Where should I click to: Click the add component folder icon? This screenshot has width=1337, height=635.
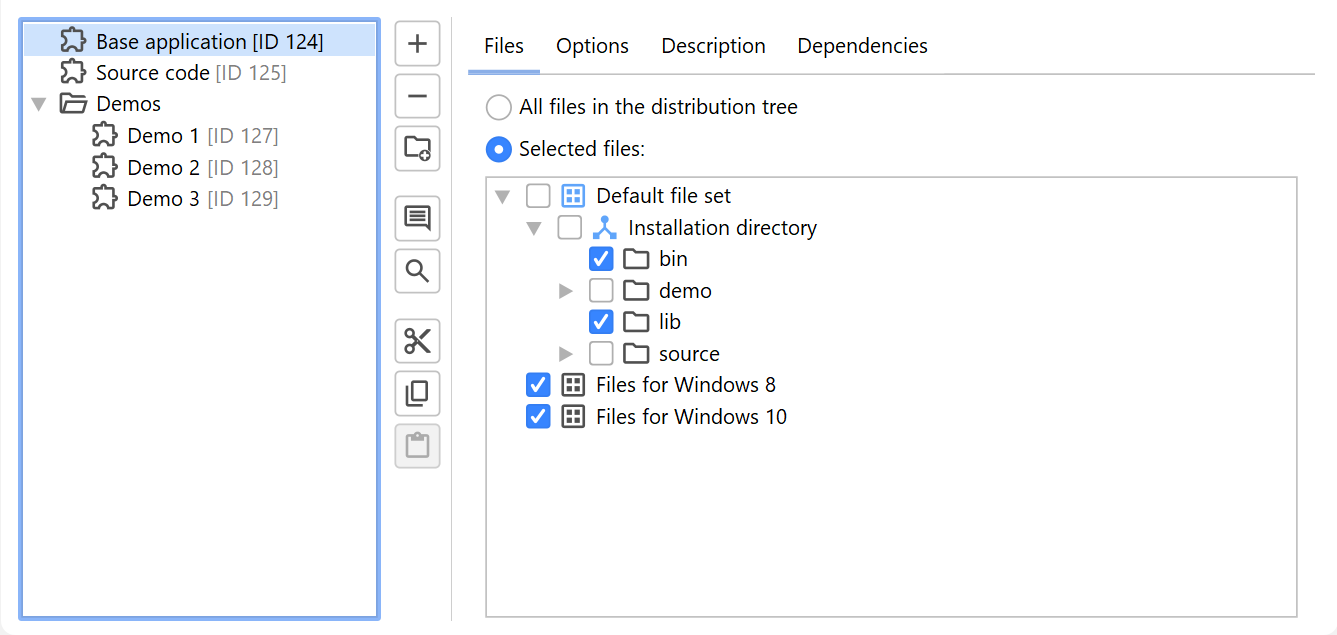pyautogui.click(x=417, y=149)
